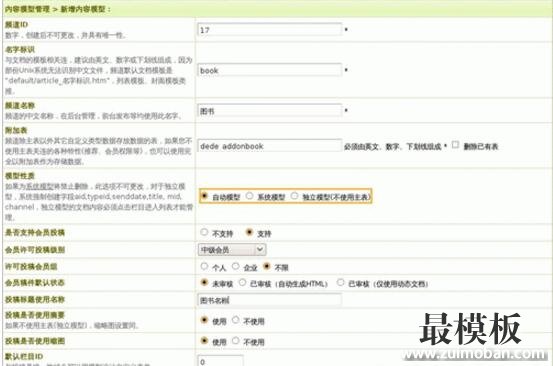
Task: Click the 频道ID input field containing 17
Action: click(269, 30)
